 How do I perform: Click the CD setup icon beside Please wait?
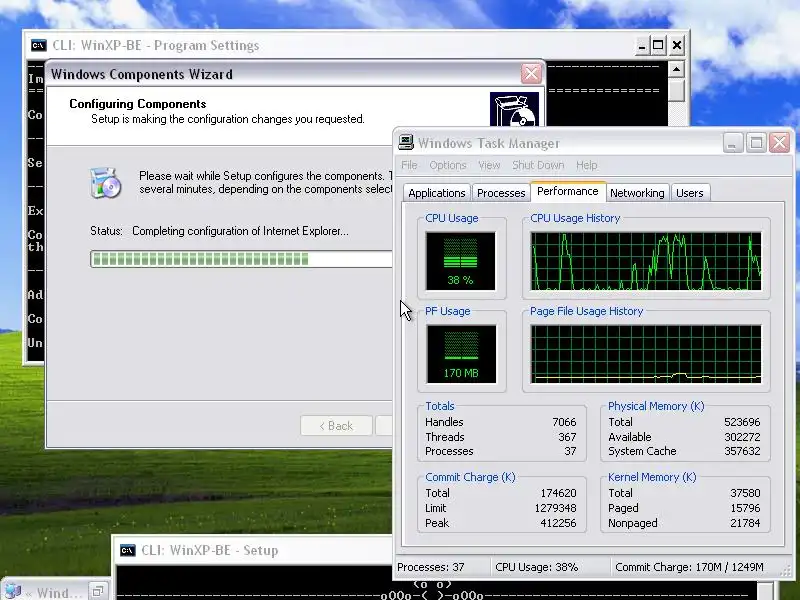[x=106, y=182]
